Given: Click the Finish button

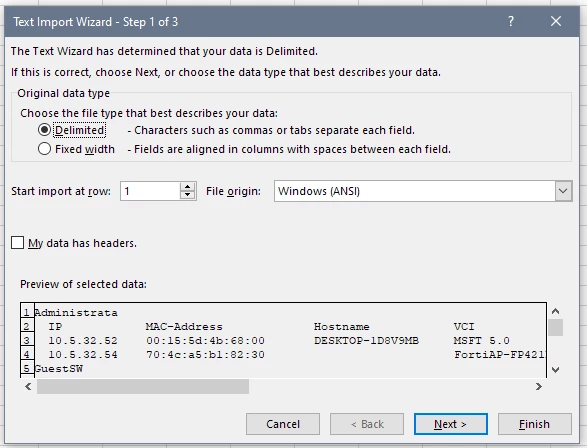Looking at the screenshot, I should coord(535,424).
